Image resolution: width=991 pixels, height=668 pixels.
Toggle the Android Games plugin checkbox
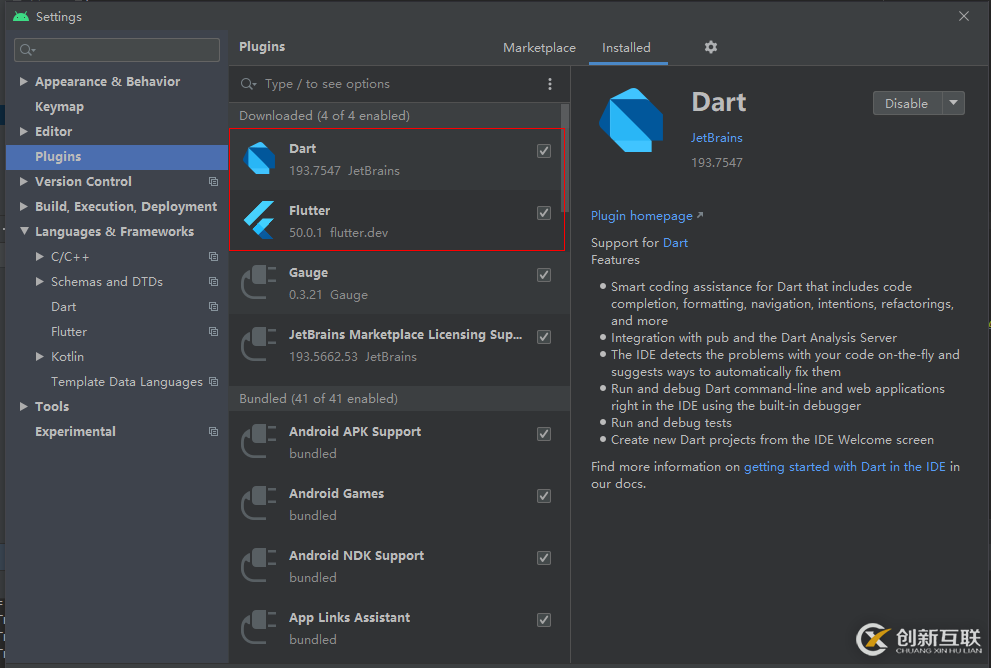tap(544, 496)
